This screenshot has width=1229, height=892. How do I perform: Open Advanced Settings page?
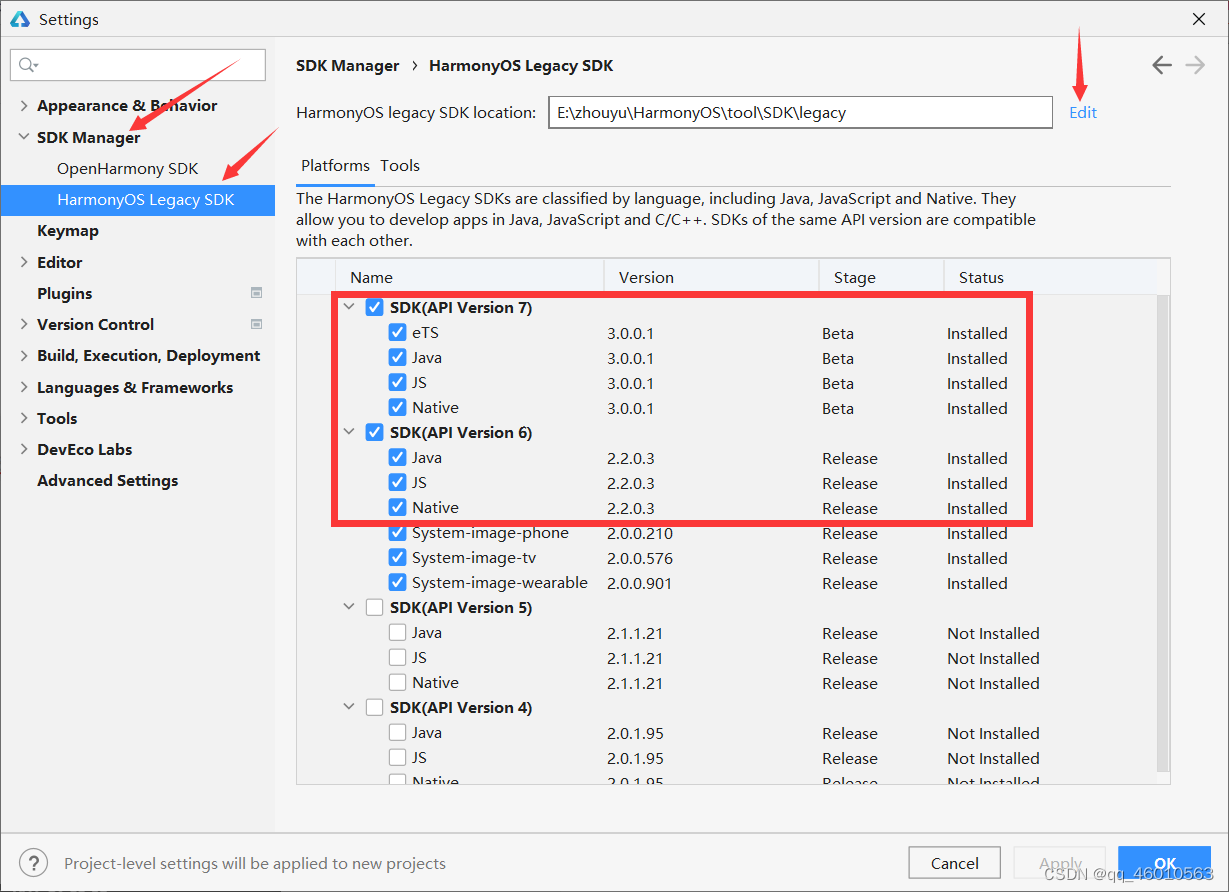[x=108, y=481]
